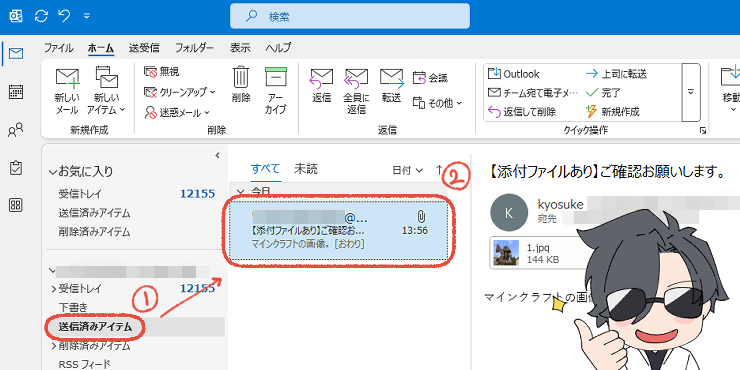Collapse the blurred account folder tree

pyautogui.click(x=51, y=270)
